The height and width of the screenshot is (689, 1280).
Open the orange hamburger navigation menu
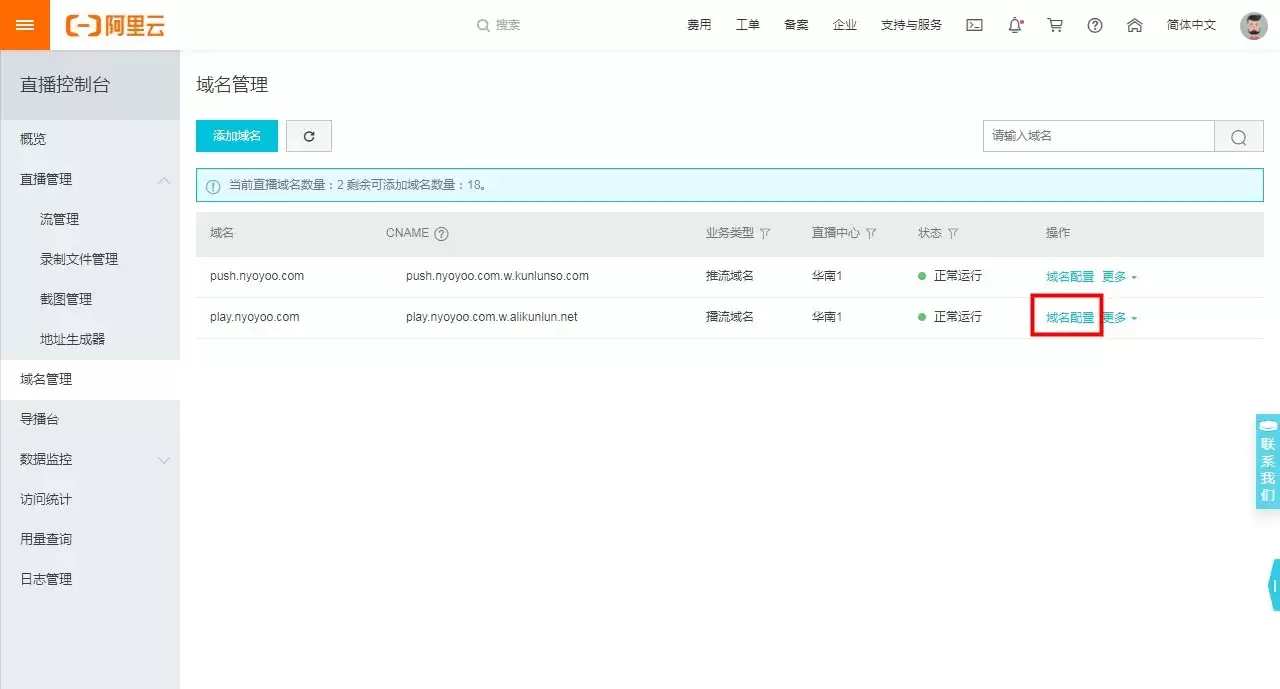pos(25,25)
